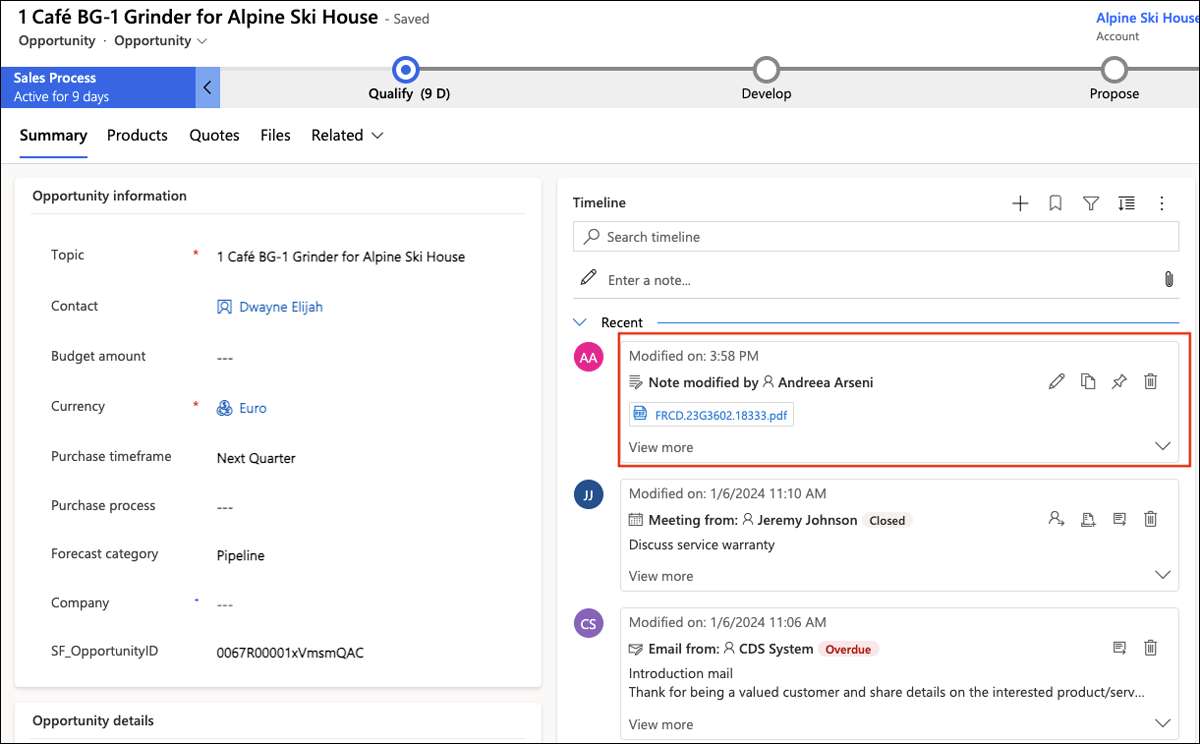Viewport: 1200px width, 744px height.
Task: Collapse the Recent timeline section
Action: [x=579, y=322]
